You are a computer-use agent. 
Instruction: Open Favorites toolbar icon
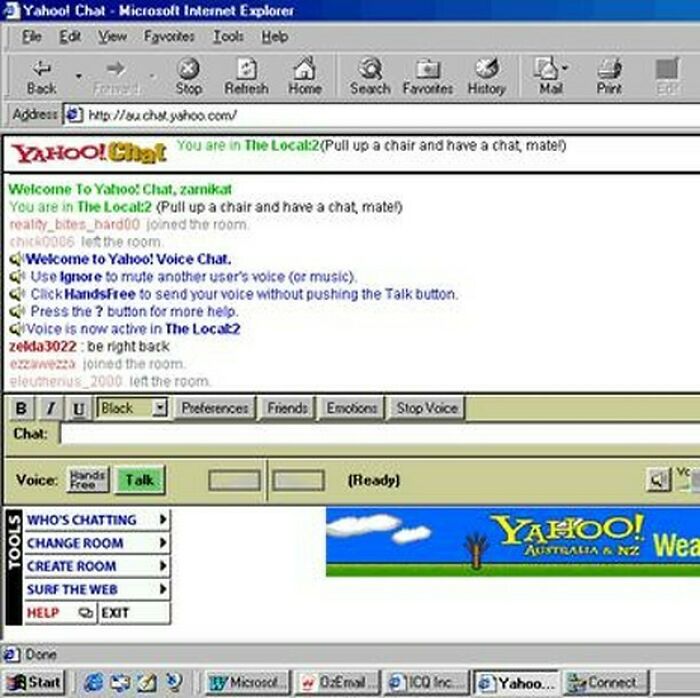428,75
